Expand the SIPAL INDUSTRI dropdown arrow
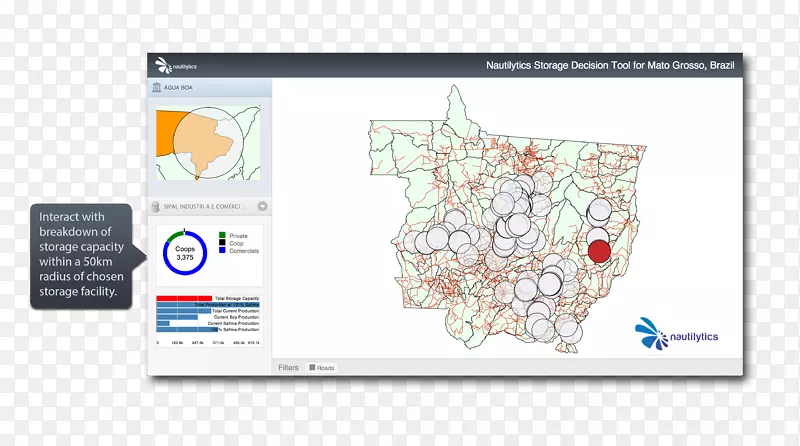Screen dimensions: 800x446 (262, 207)
